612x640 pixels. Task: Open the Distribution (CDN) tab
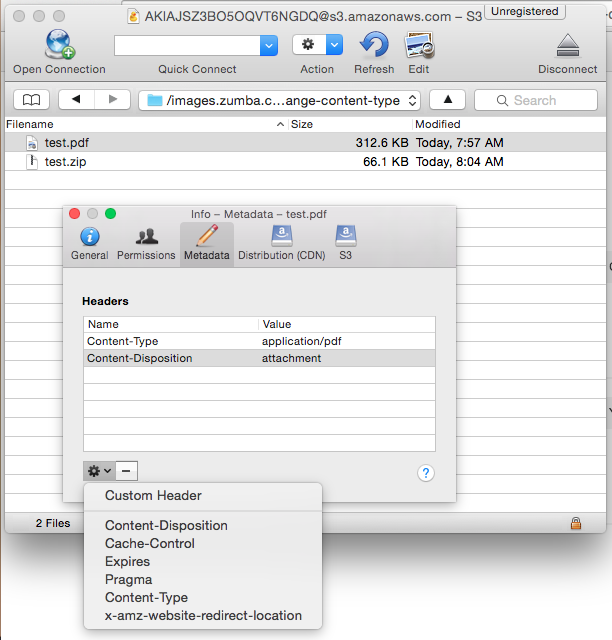point(282,244)
